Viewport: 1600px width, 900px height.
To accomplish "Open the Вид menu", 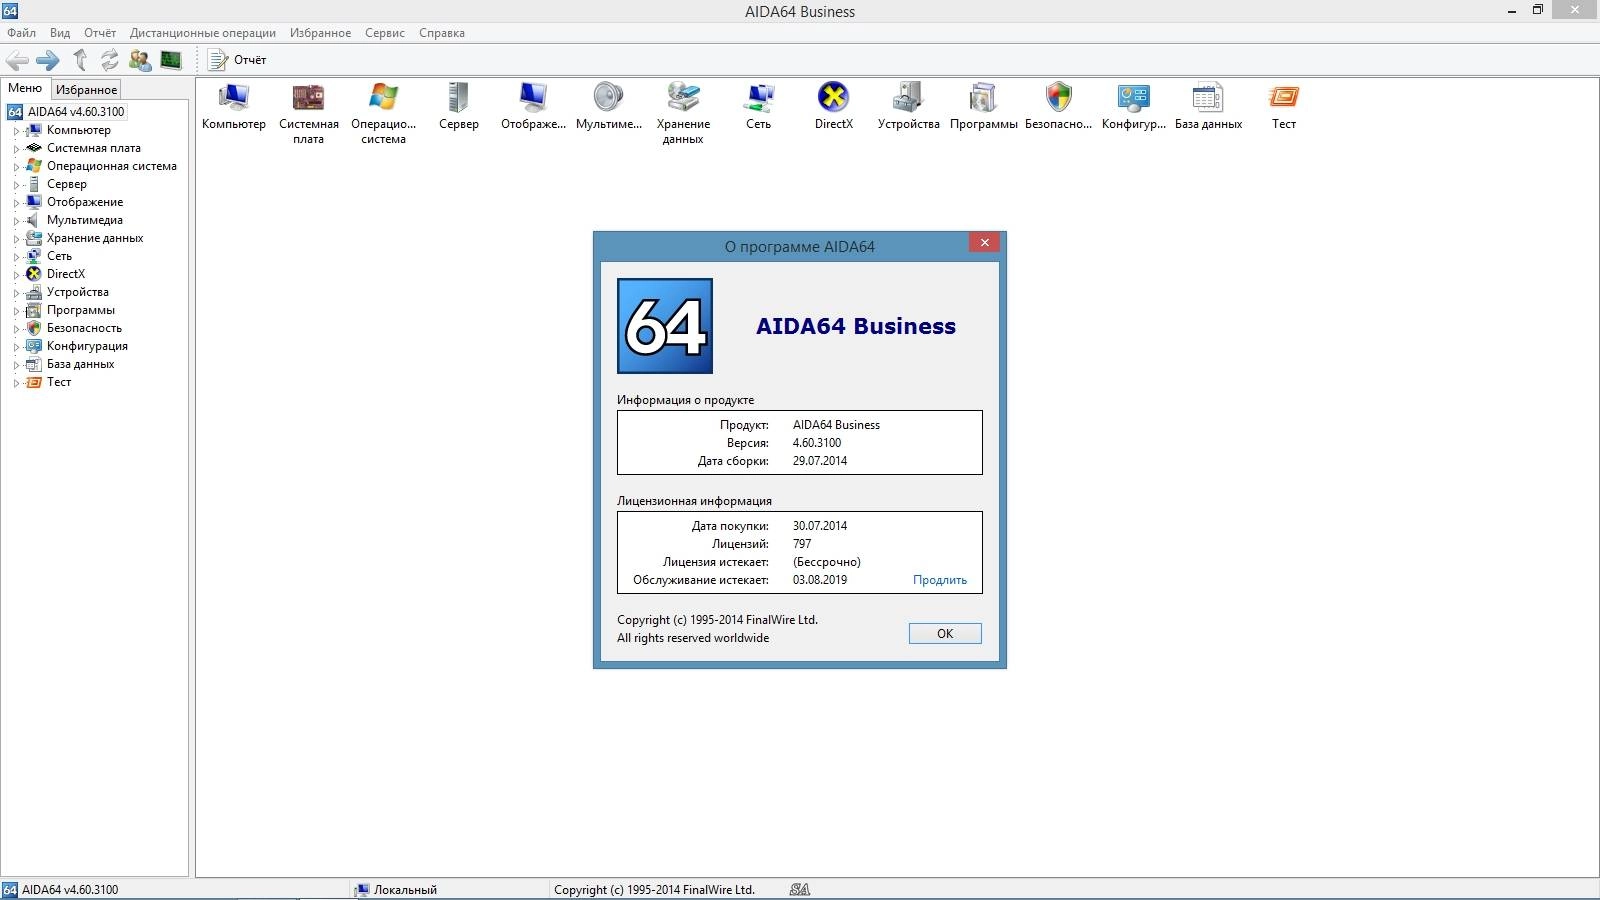I will coord(60,33).
